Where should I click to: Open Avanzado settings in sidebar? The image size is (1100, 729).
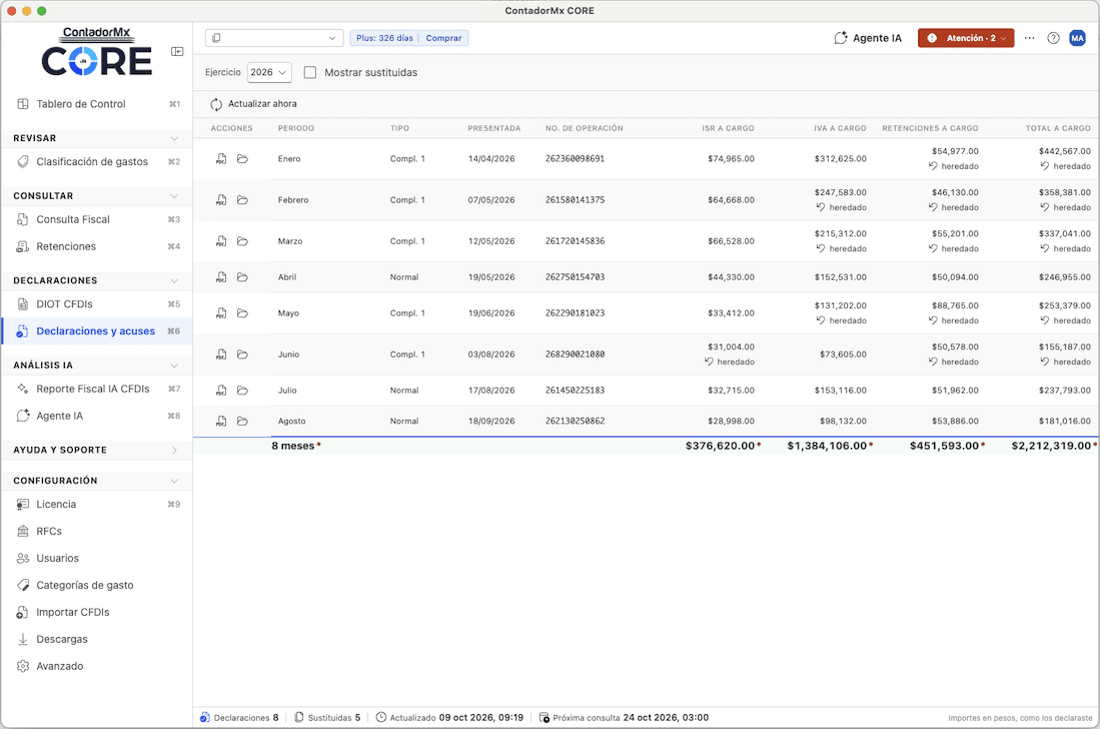(97, 667)
